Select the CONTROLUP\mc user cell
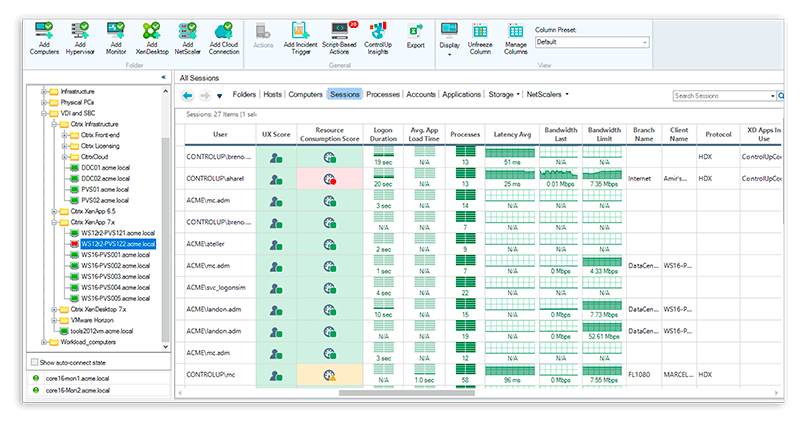Image resolution: width=806 pixels, height=430 pixels. (220, 375)
